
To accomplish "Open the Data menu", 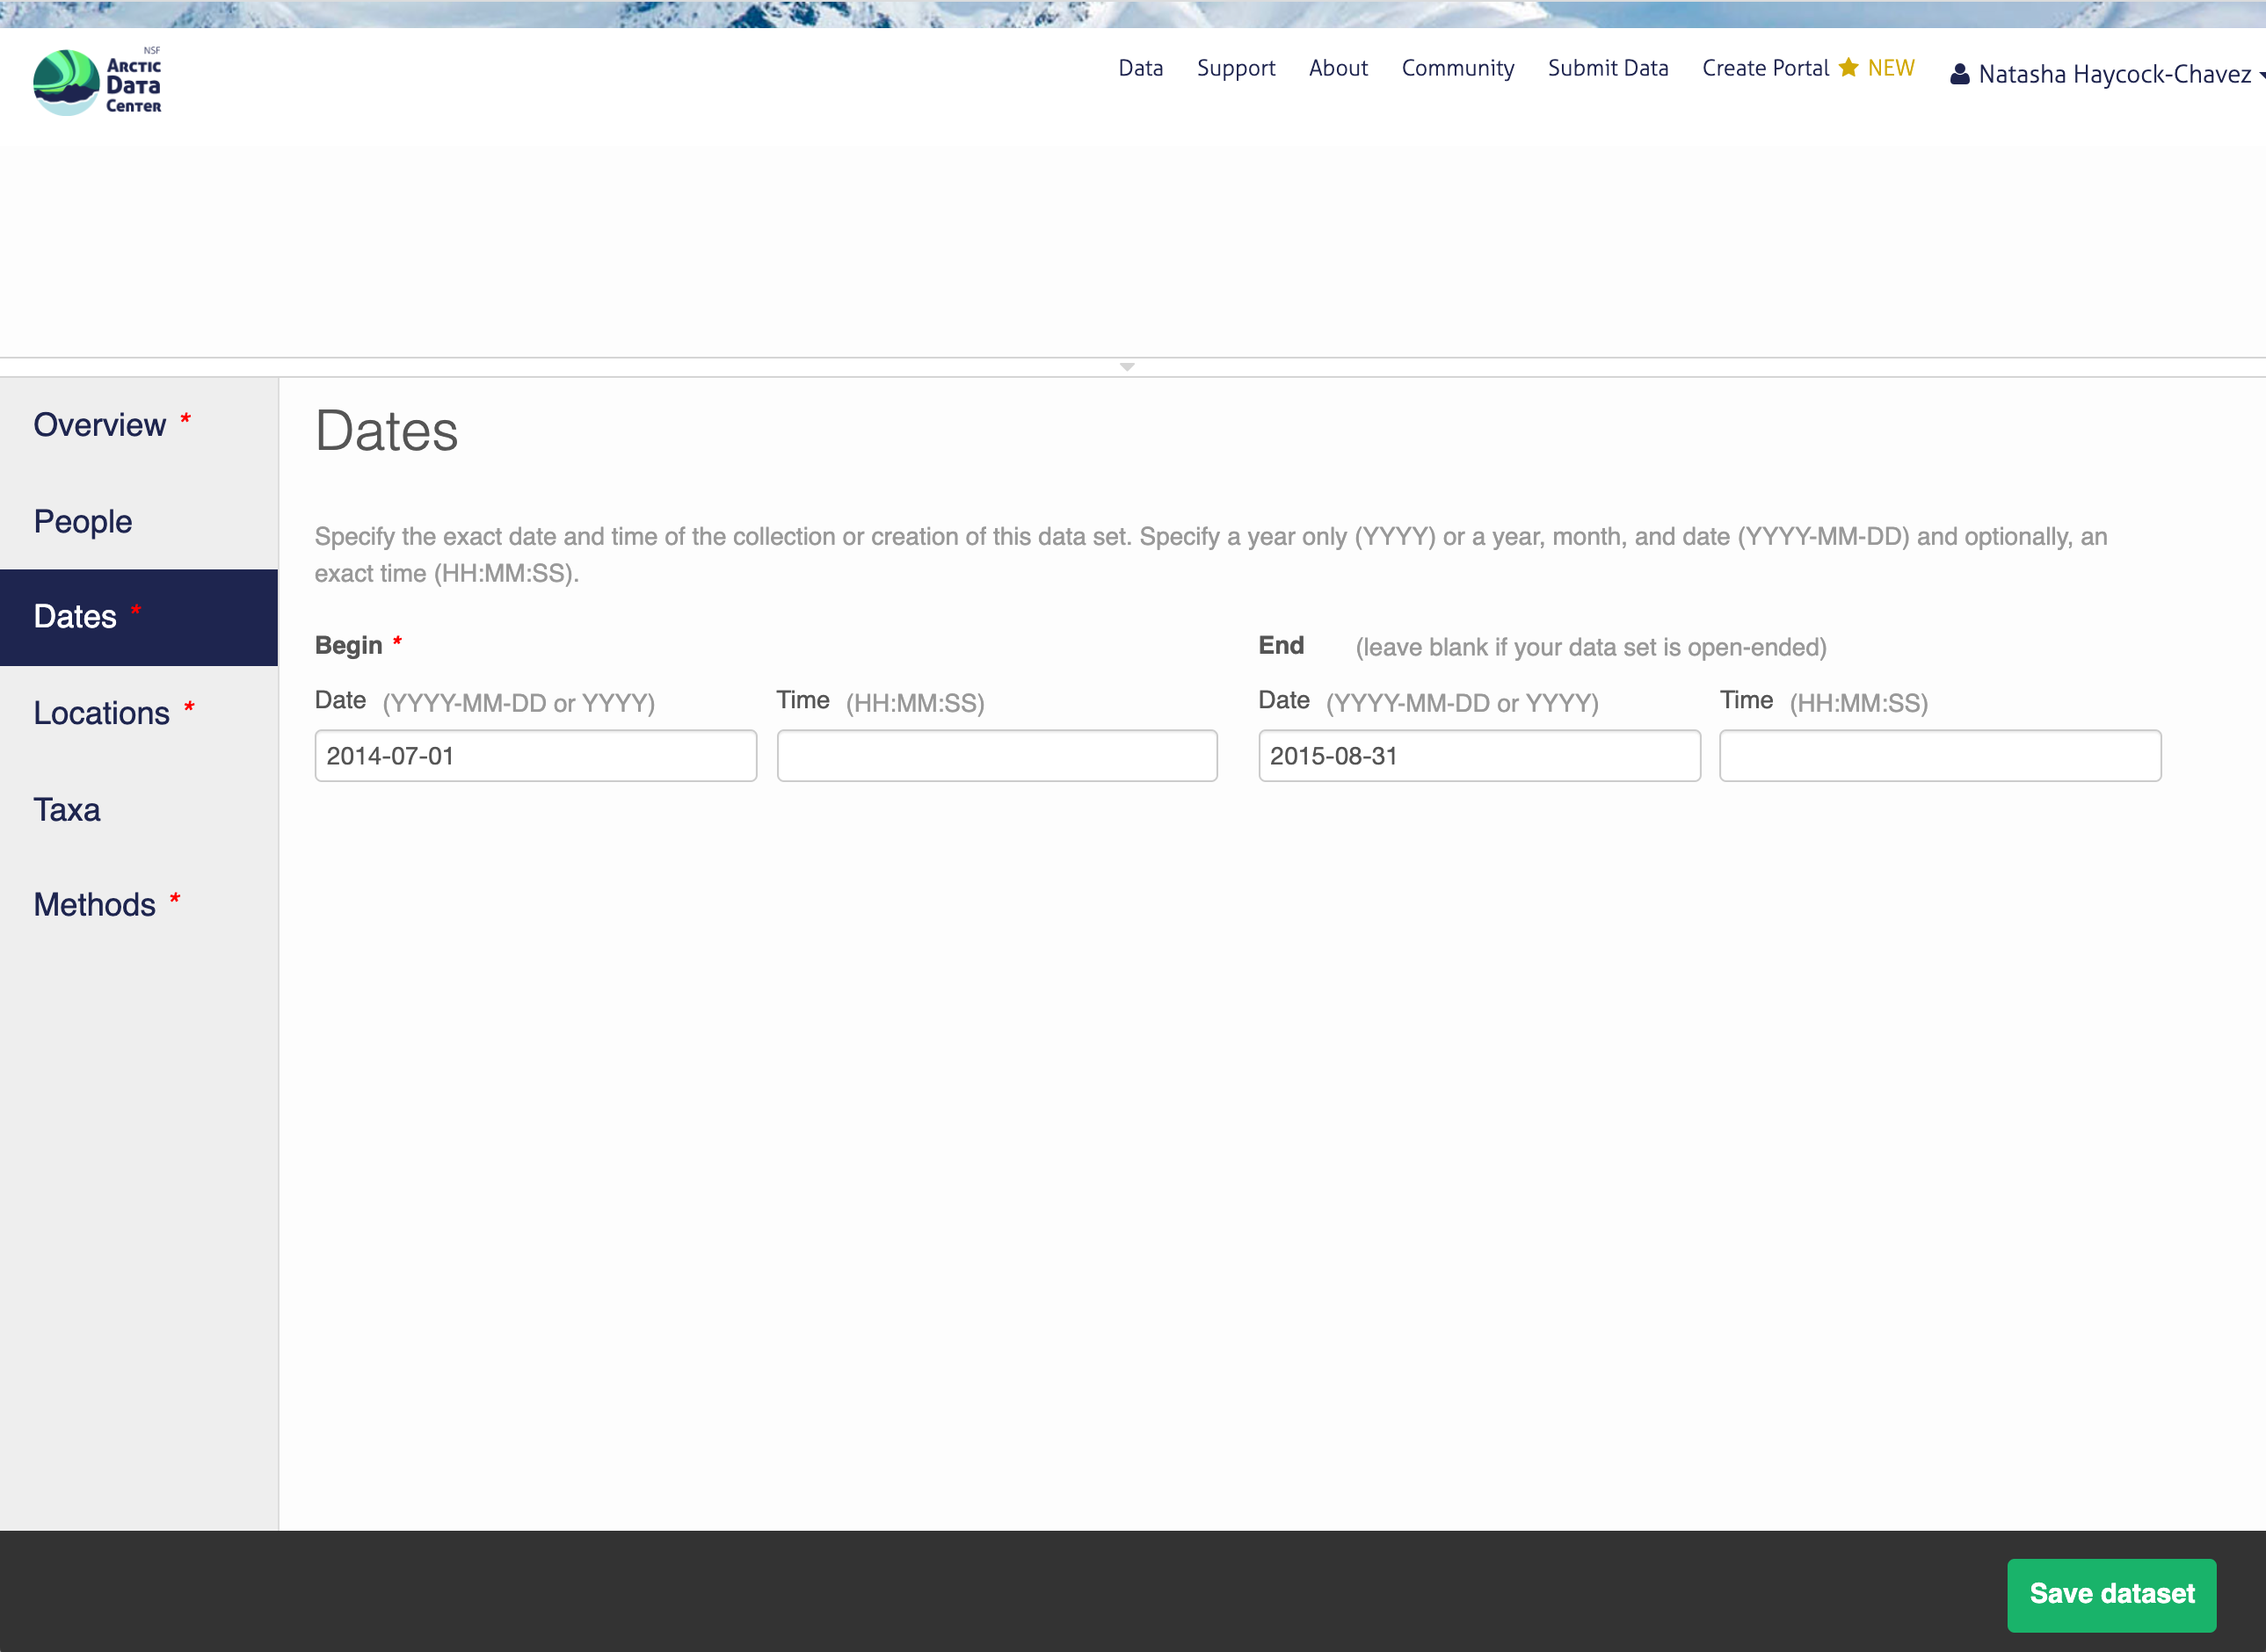I will tap(1140, 68).
